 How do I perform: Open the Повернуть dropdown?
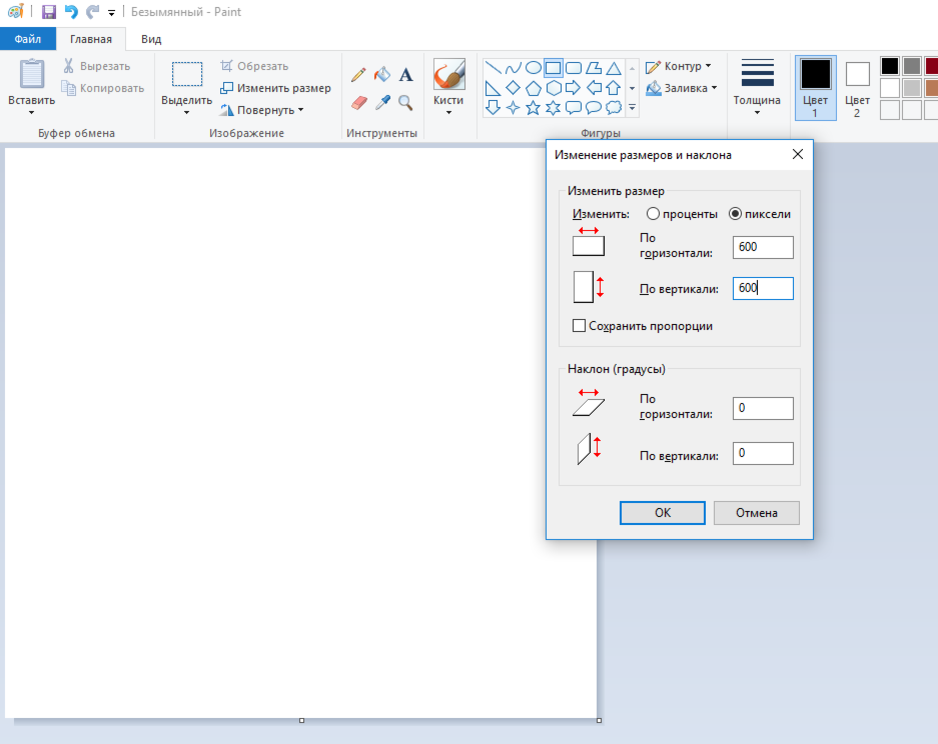[x=261, y=110]
